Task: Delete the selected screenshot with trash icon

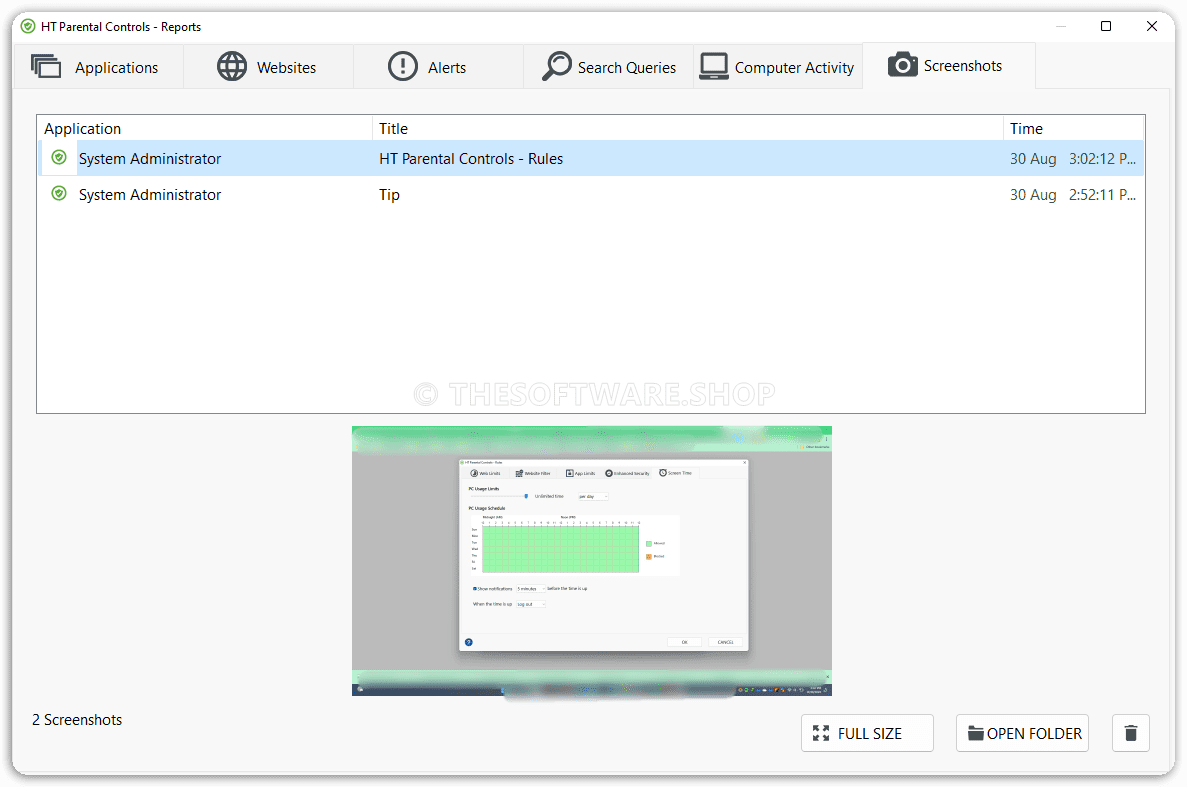Action: coord(1131,733)
